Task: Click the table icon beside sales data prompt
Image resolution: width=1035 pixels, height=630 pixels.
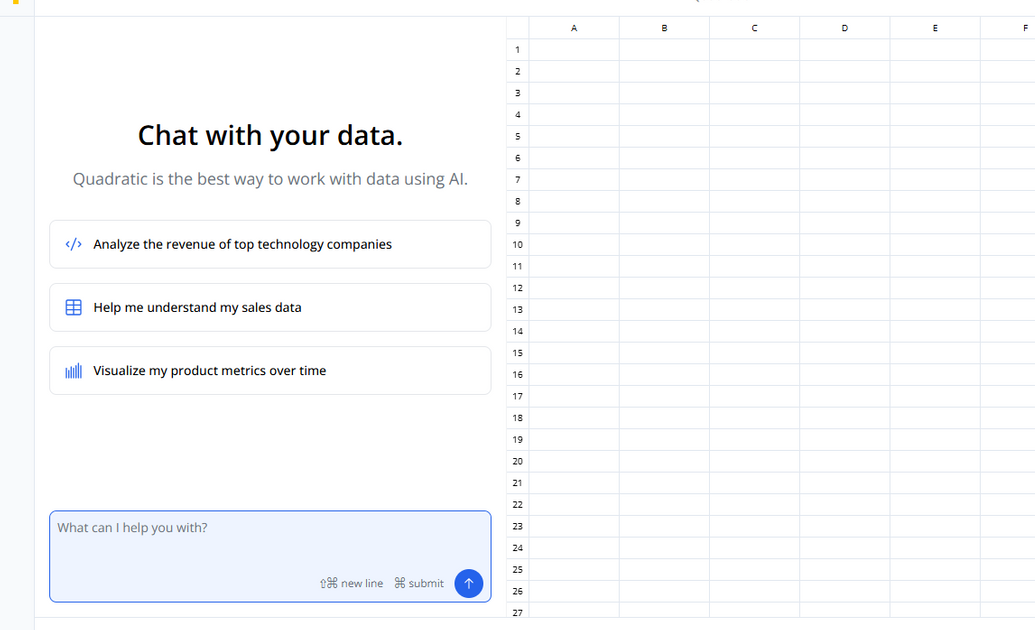Action: (x=73, y=307)
